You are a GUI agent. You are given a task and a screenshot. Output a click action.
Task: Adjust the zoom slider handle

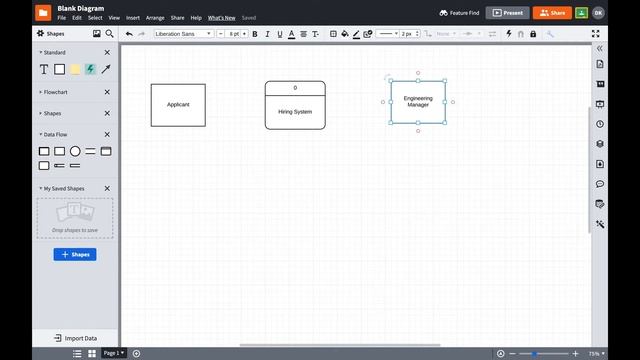pos(533,354)
